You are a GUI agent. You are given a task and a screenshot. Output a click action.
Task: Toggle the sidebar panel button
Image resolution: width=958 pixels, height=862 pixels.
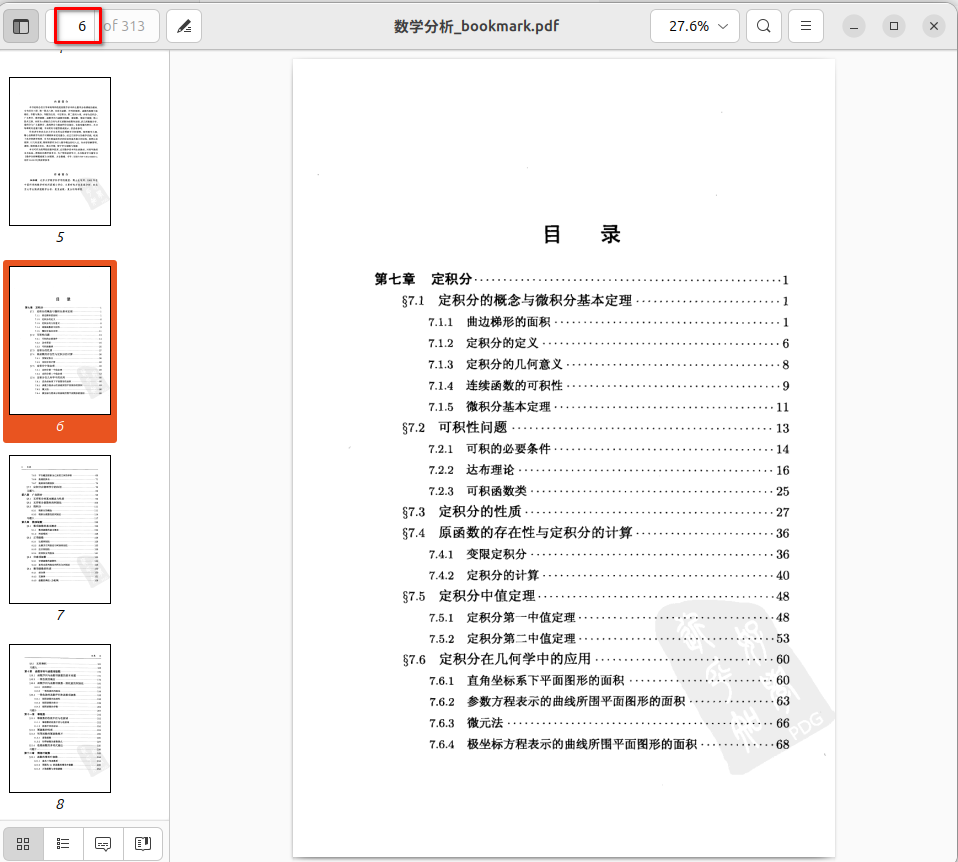(x=21, y=26)
